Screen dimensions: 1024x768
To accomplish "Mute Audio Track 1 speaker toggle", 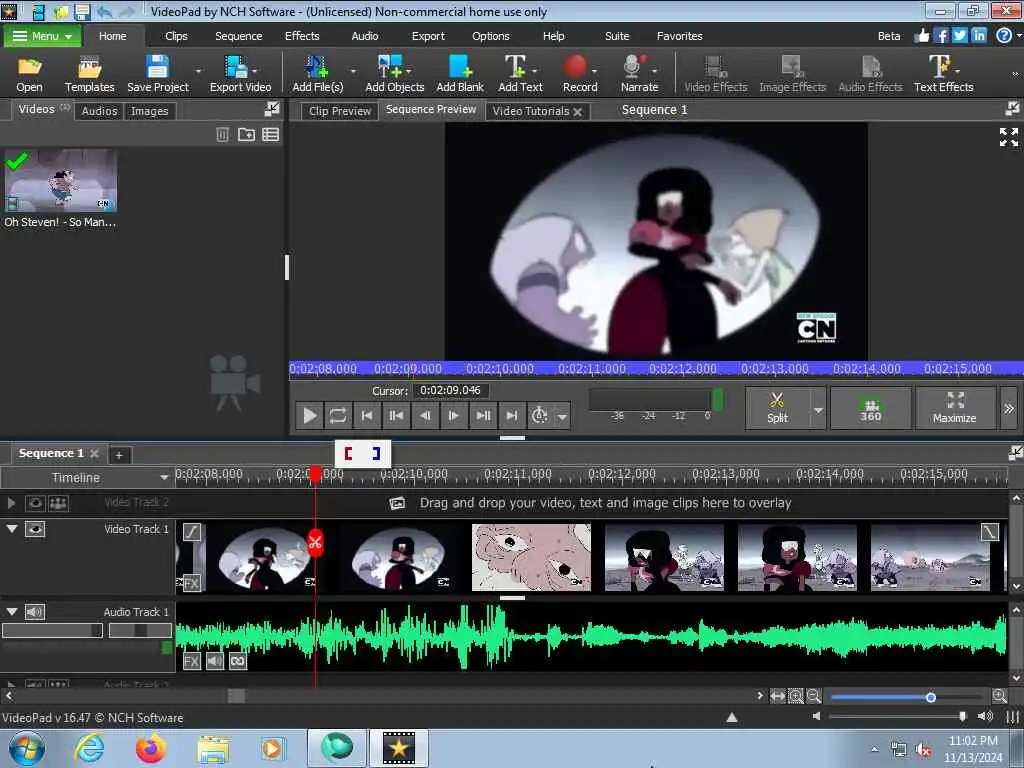I will [x=35, y=612].
